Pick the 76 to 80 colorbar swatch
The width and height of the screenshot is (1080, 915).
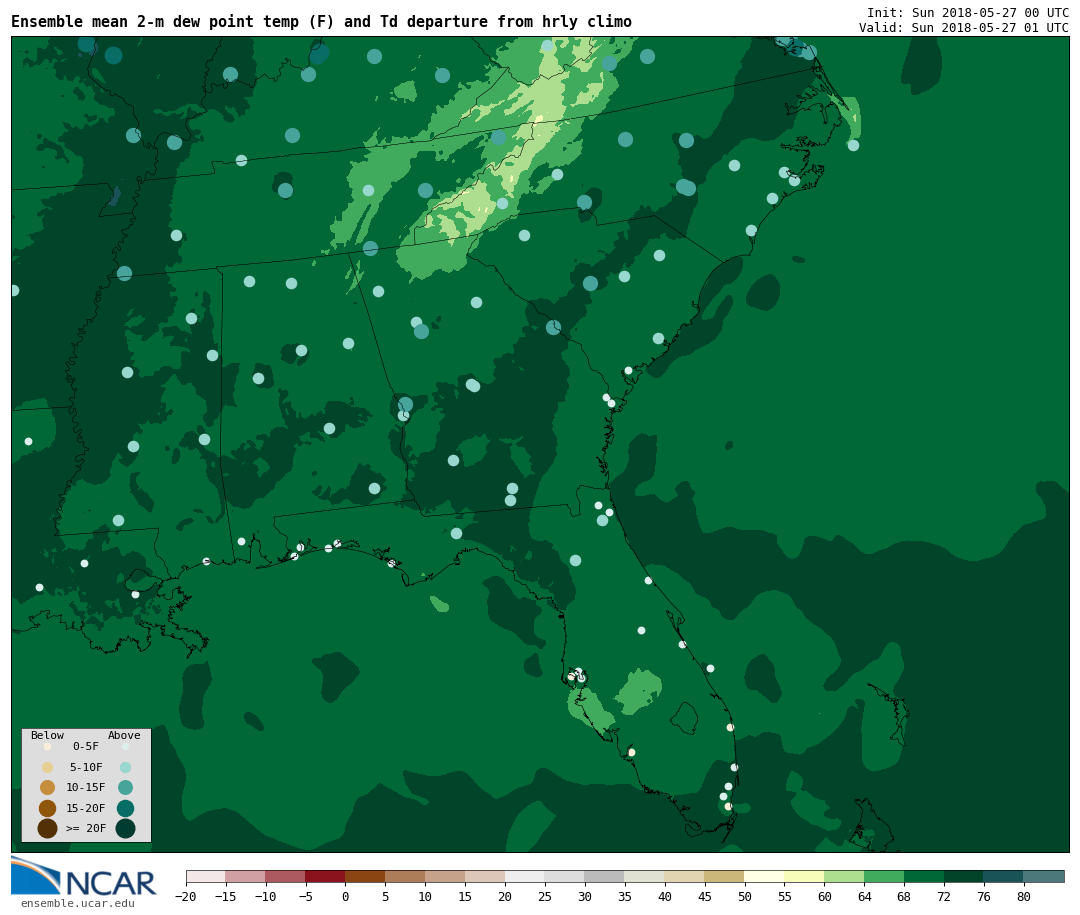click(x=1004, y=877)
